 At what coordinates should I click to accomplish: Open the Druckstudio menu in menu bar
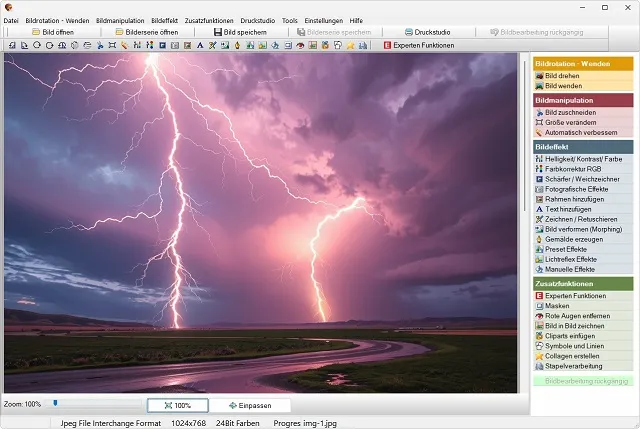point(257,20)
